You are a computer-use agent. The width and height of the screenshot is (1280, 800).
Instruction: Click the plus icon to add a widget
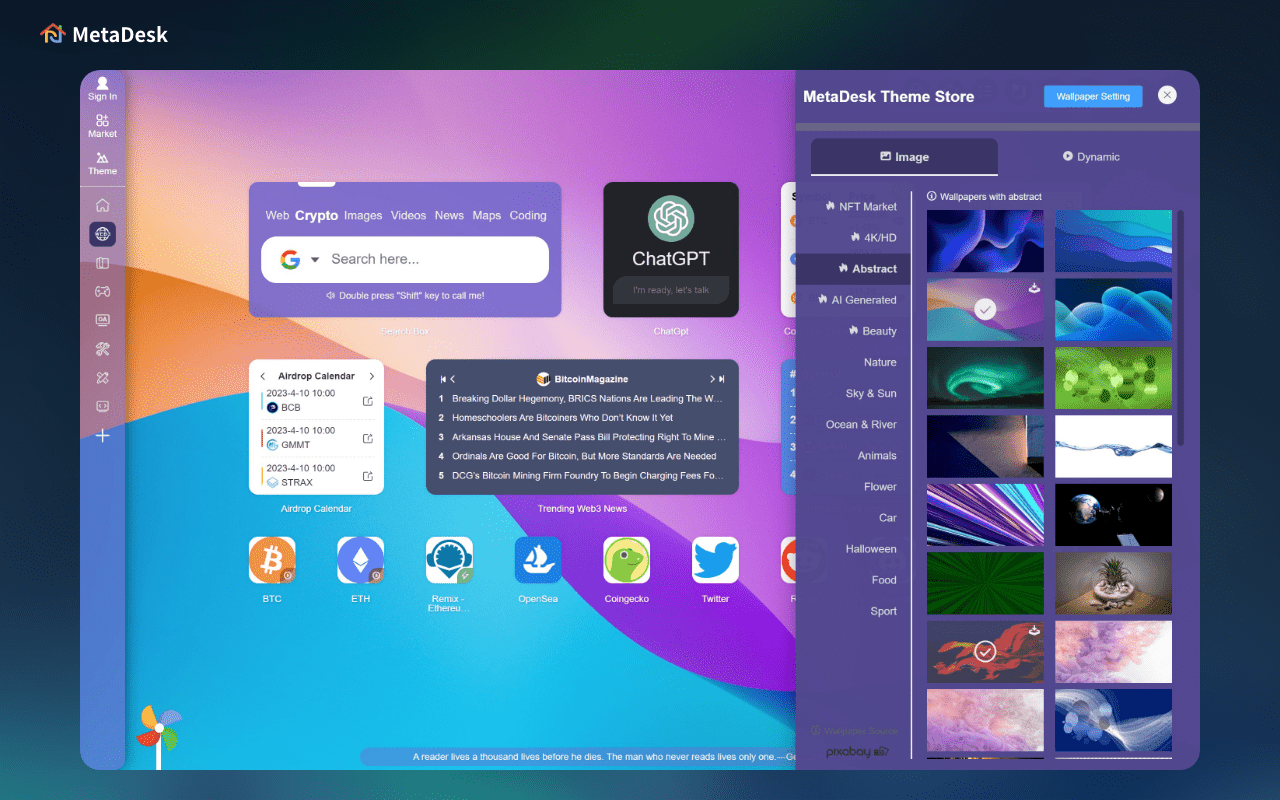[x=102, y=436]
